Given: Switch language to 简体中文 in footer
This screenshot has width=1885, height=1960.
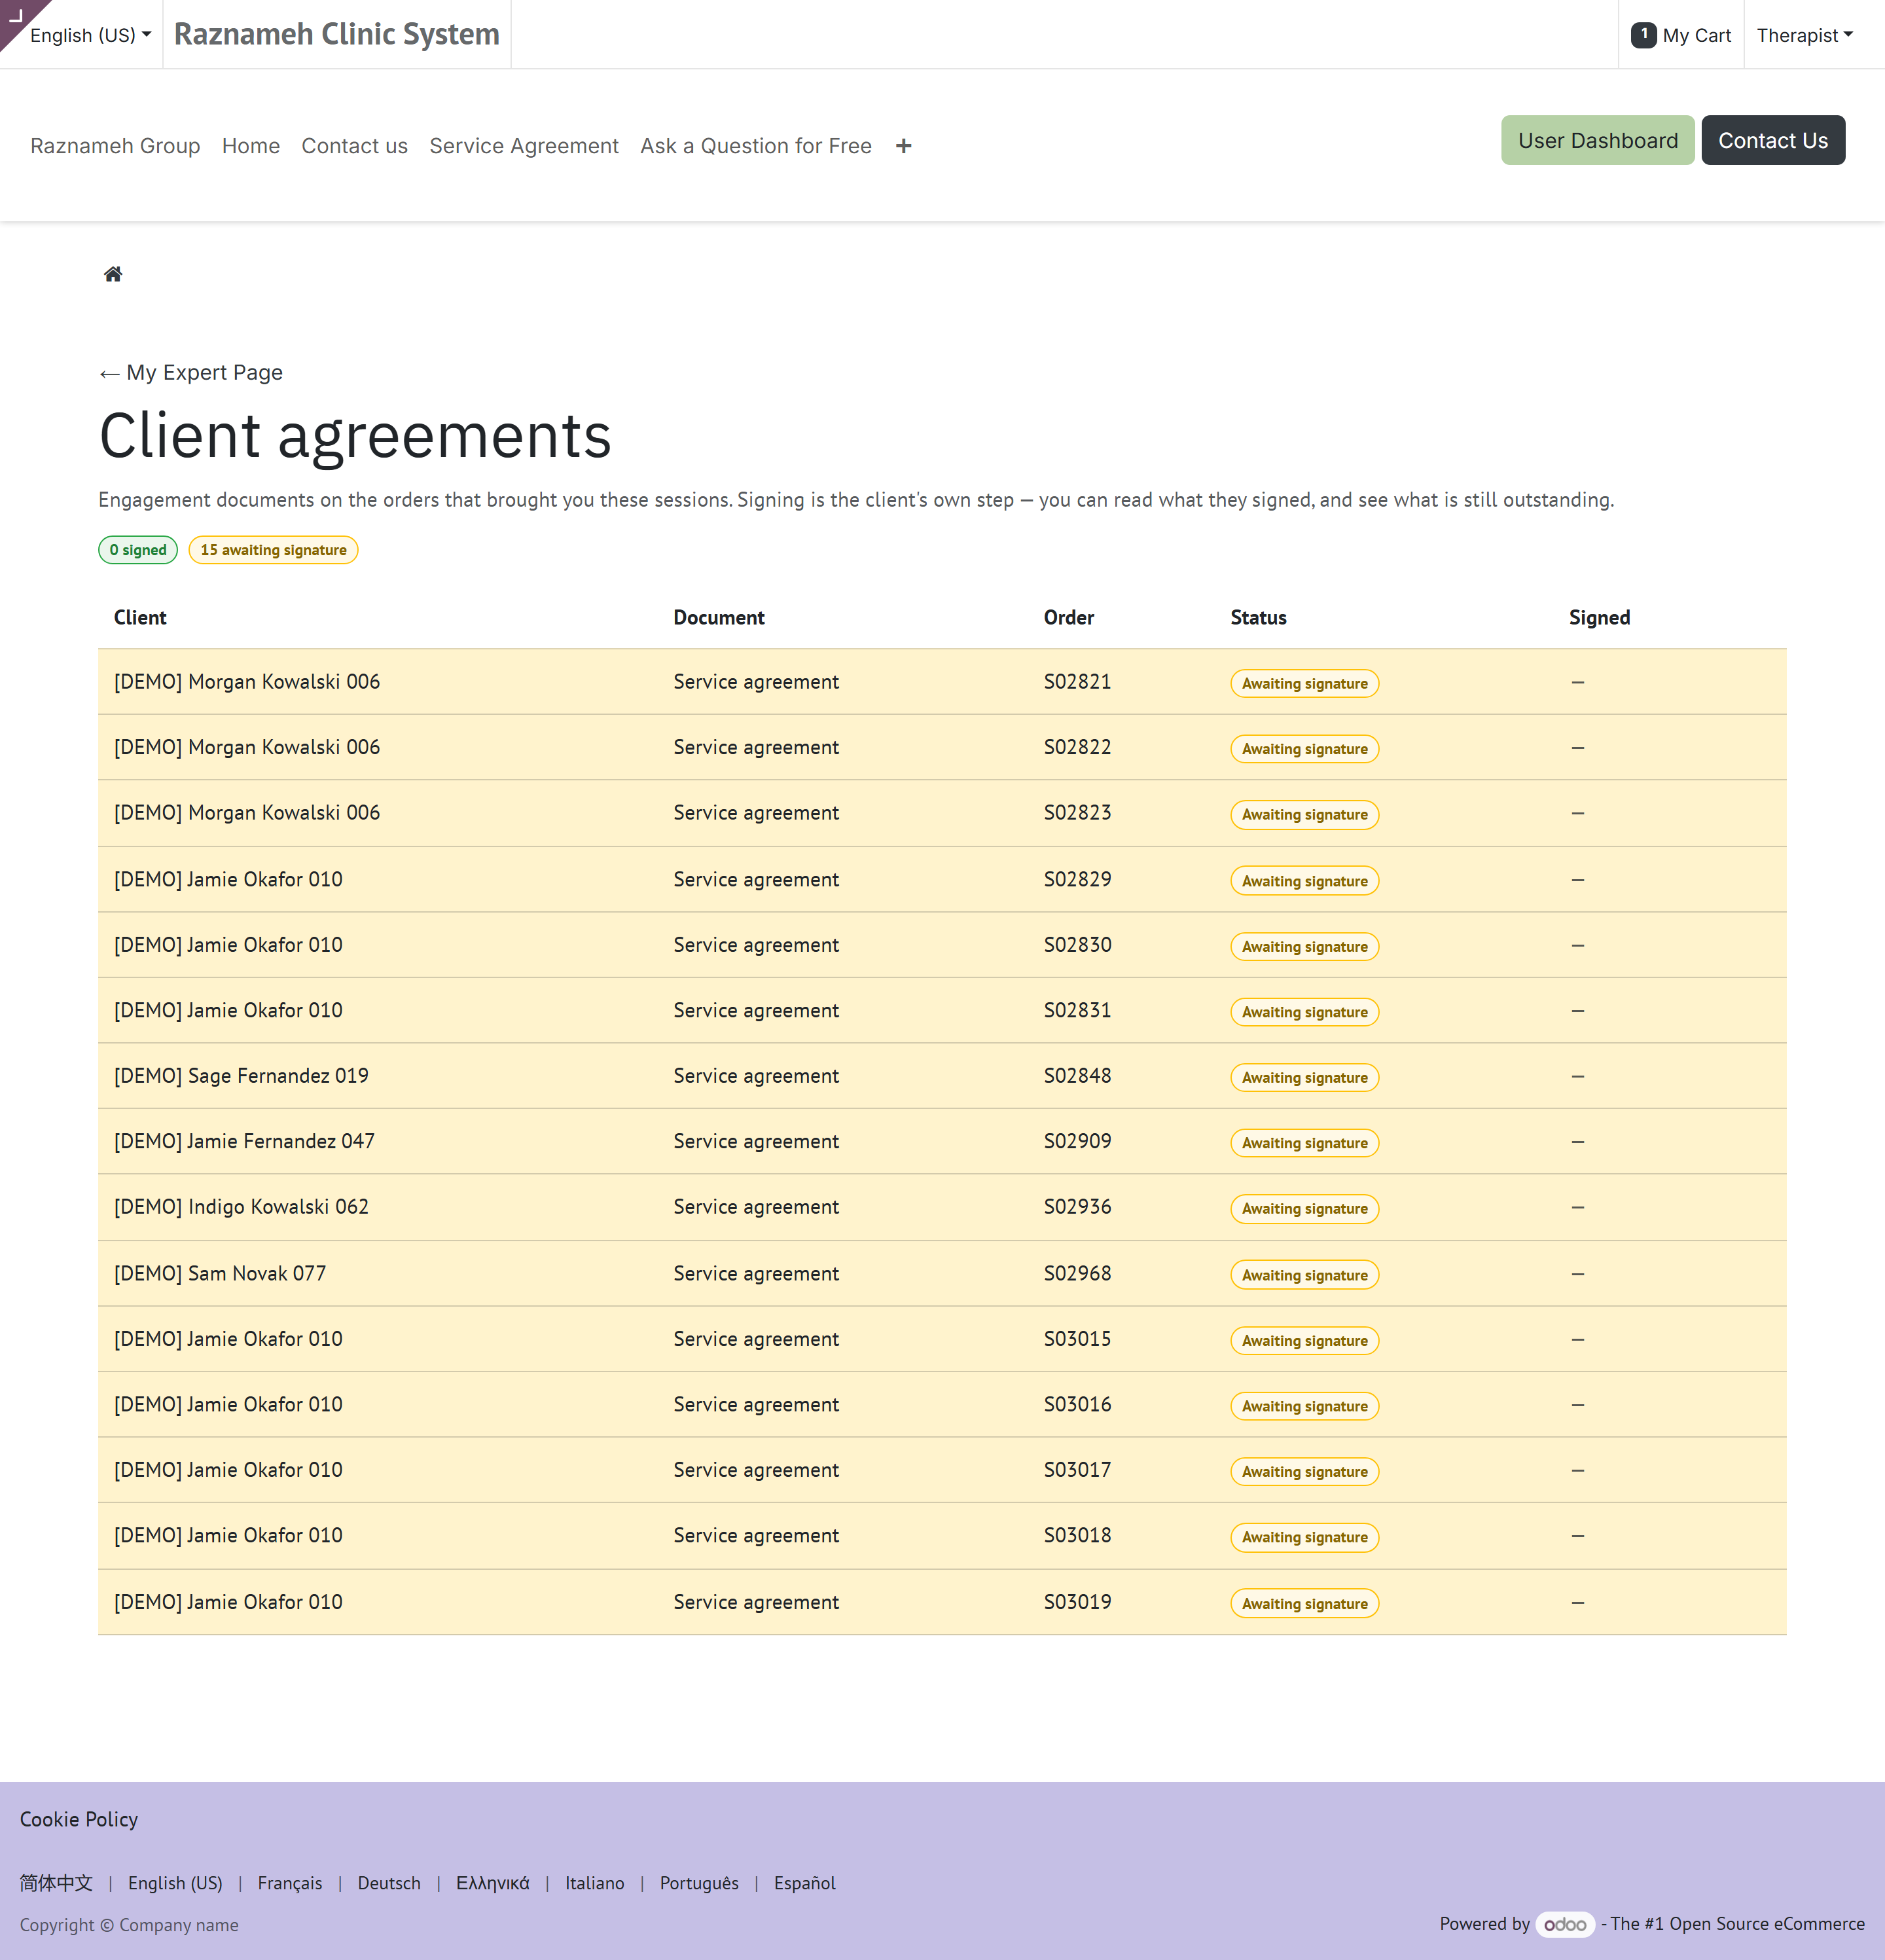Looking at the screenshot, I should click(x=56, y=1883).
